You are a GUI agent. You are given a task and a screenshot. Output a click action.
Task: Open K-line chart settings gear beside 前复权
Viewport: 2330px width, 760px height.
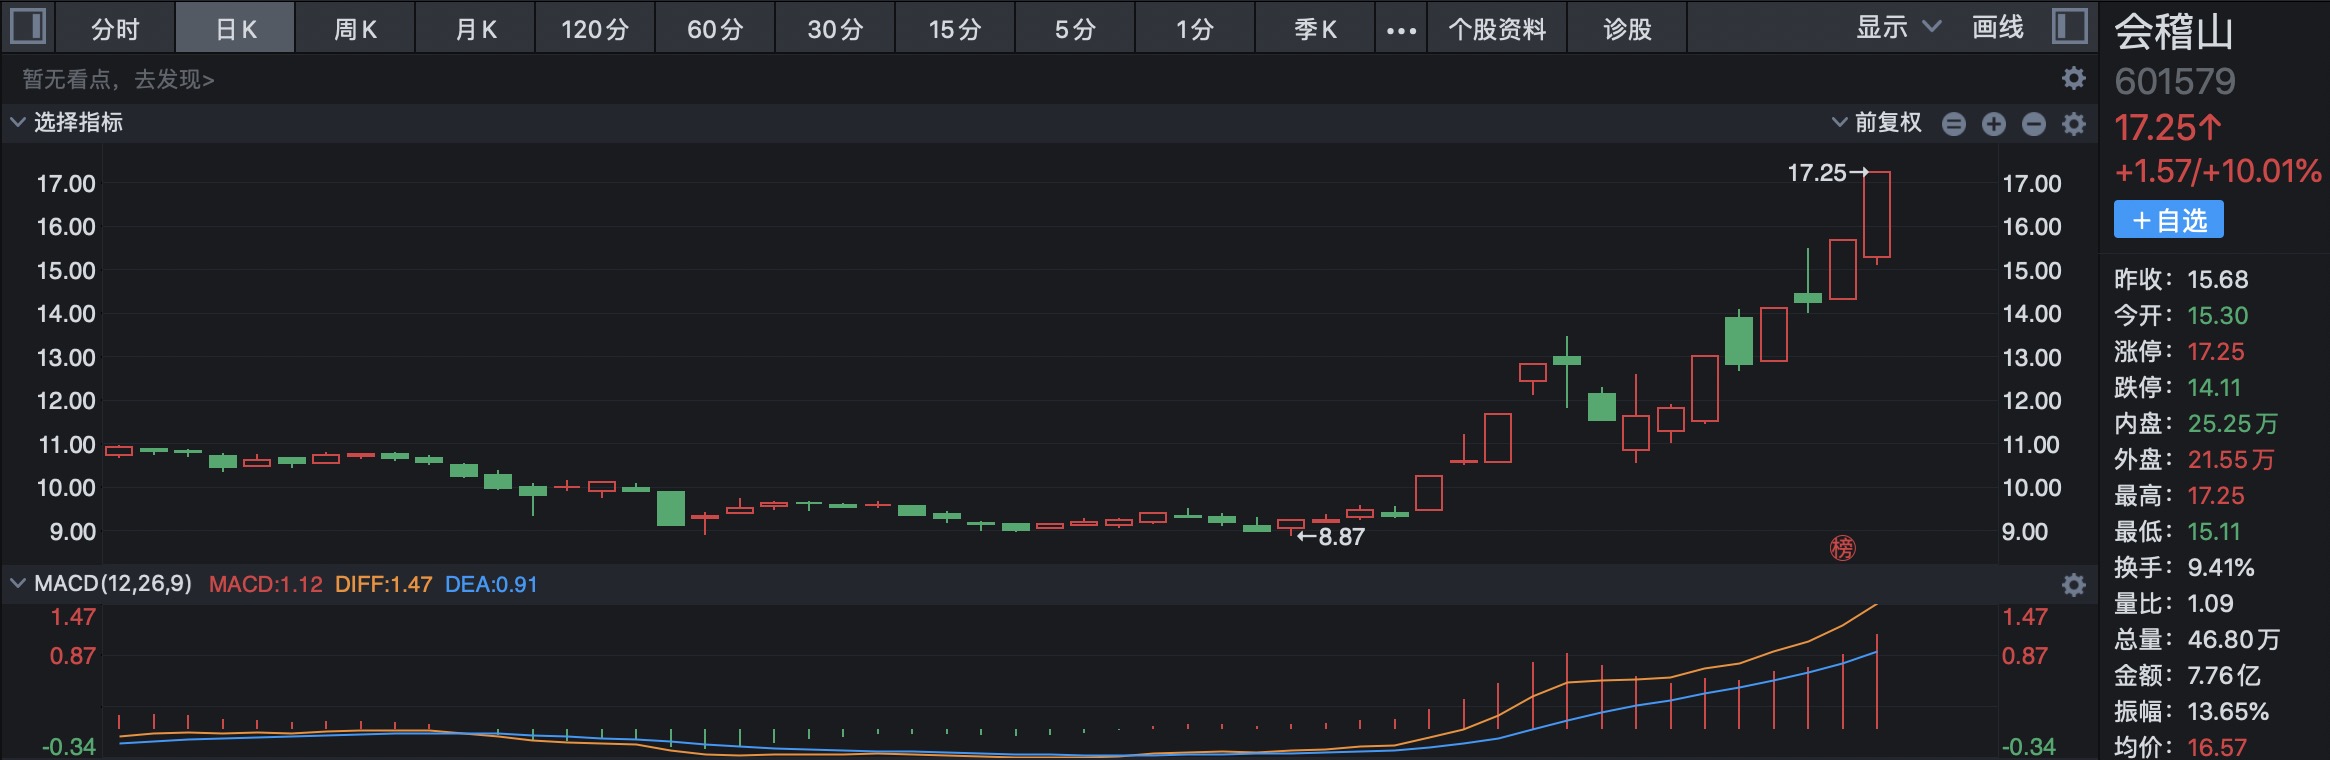2074,123
